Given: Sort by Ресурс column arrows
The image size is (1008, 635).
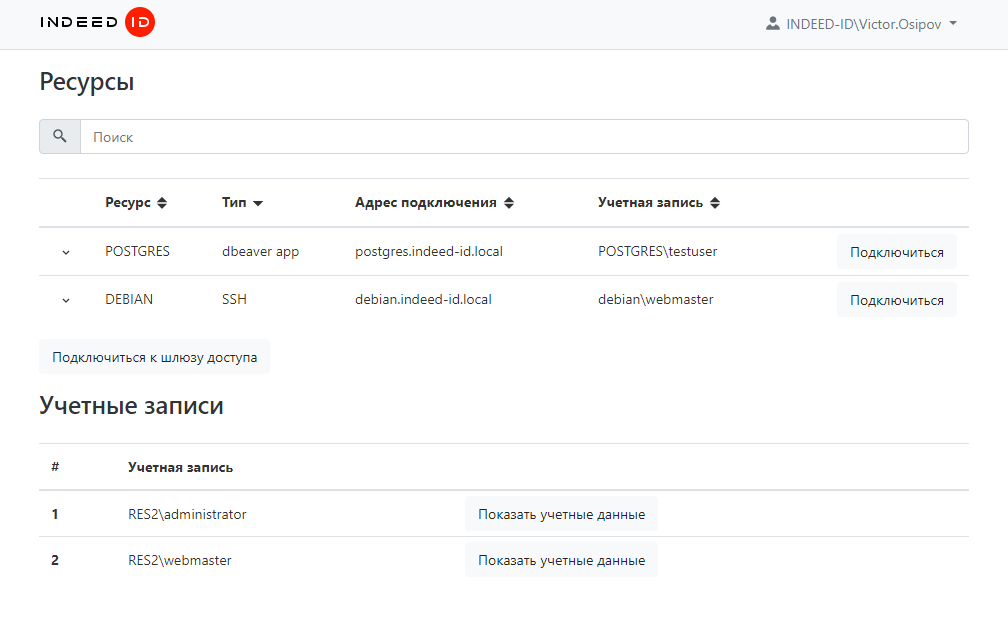Looking at the screenshot, I should click(x=162, y=203).
